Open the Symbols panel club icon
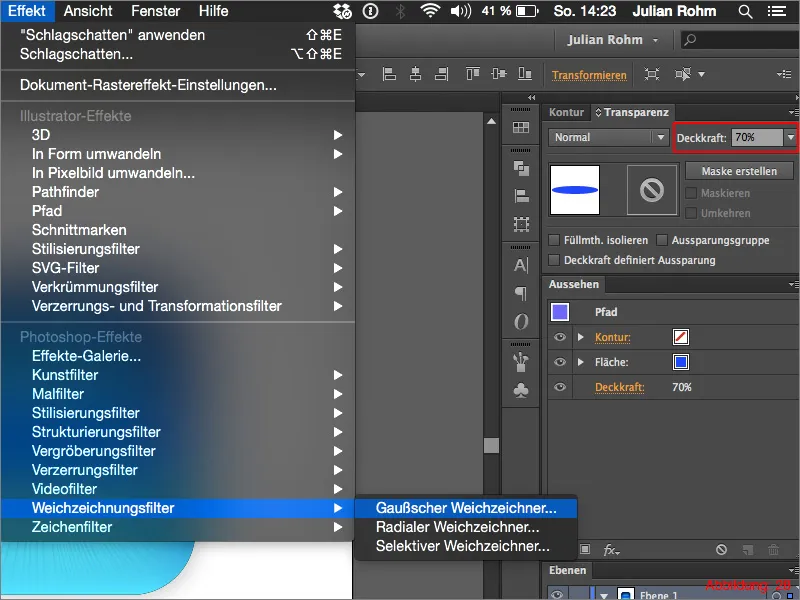The width and height of the screenshot is (800, 600). pyautogui.click(x=521, y=391)
